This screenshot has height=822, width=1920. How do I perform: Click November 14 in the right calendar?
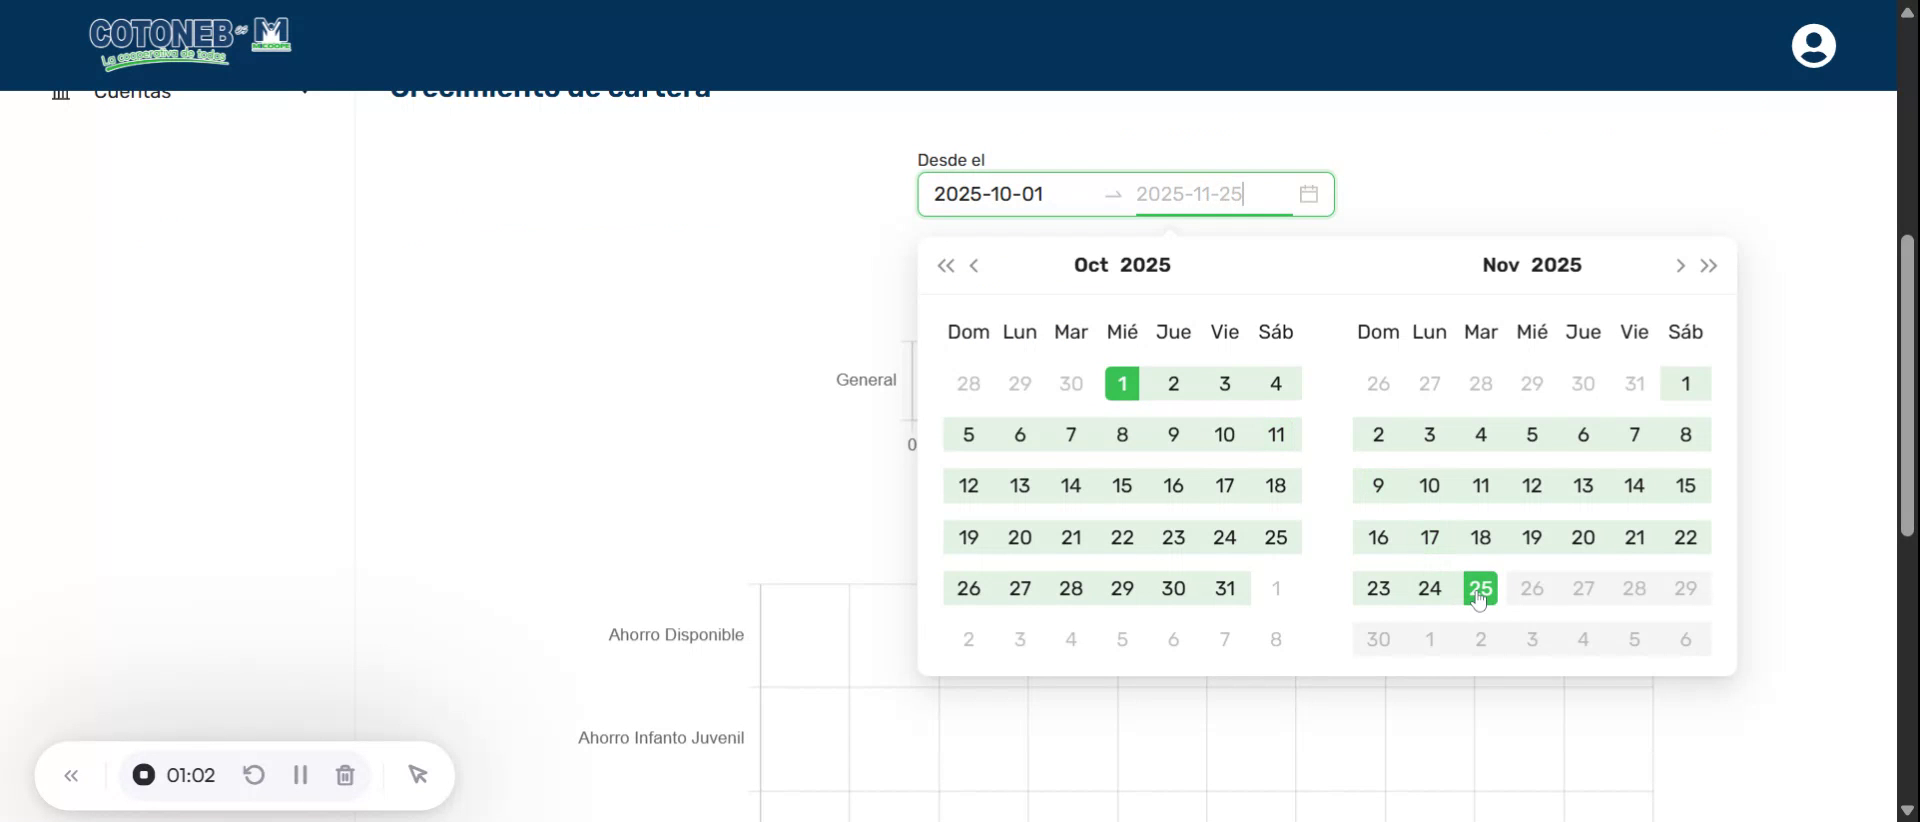[1635, 486]
